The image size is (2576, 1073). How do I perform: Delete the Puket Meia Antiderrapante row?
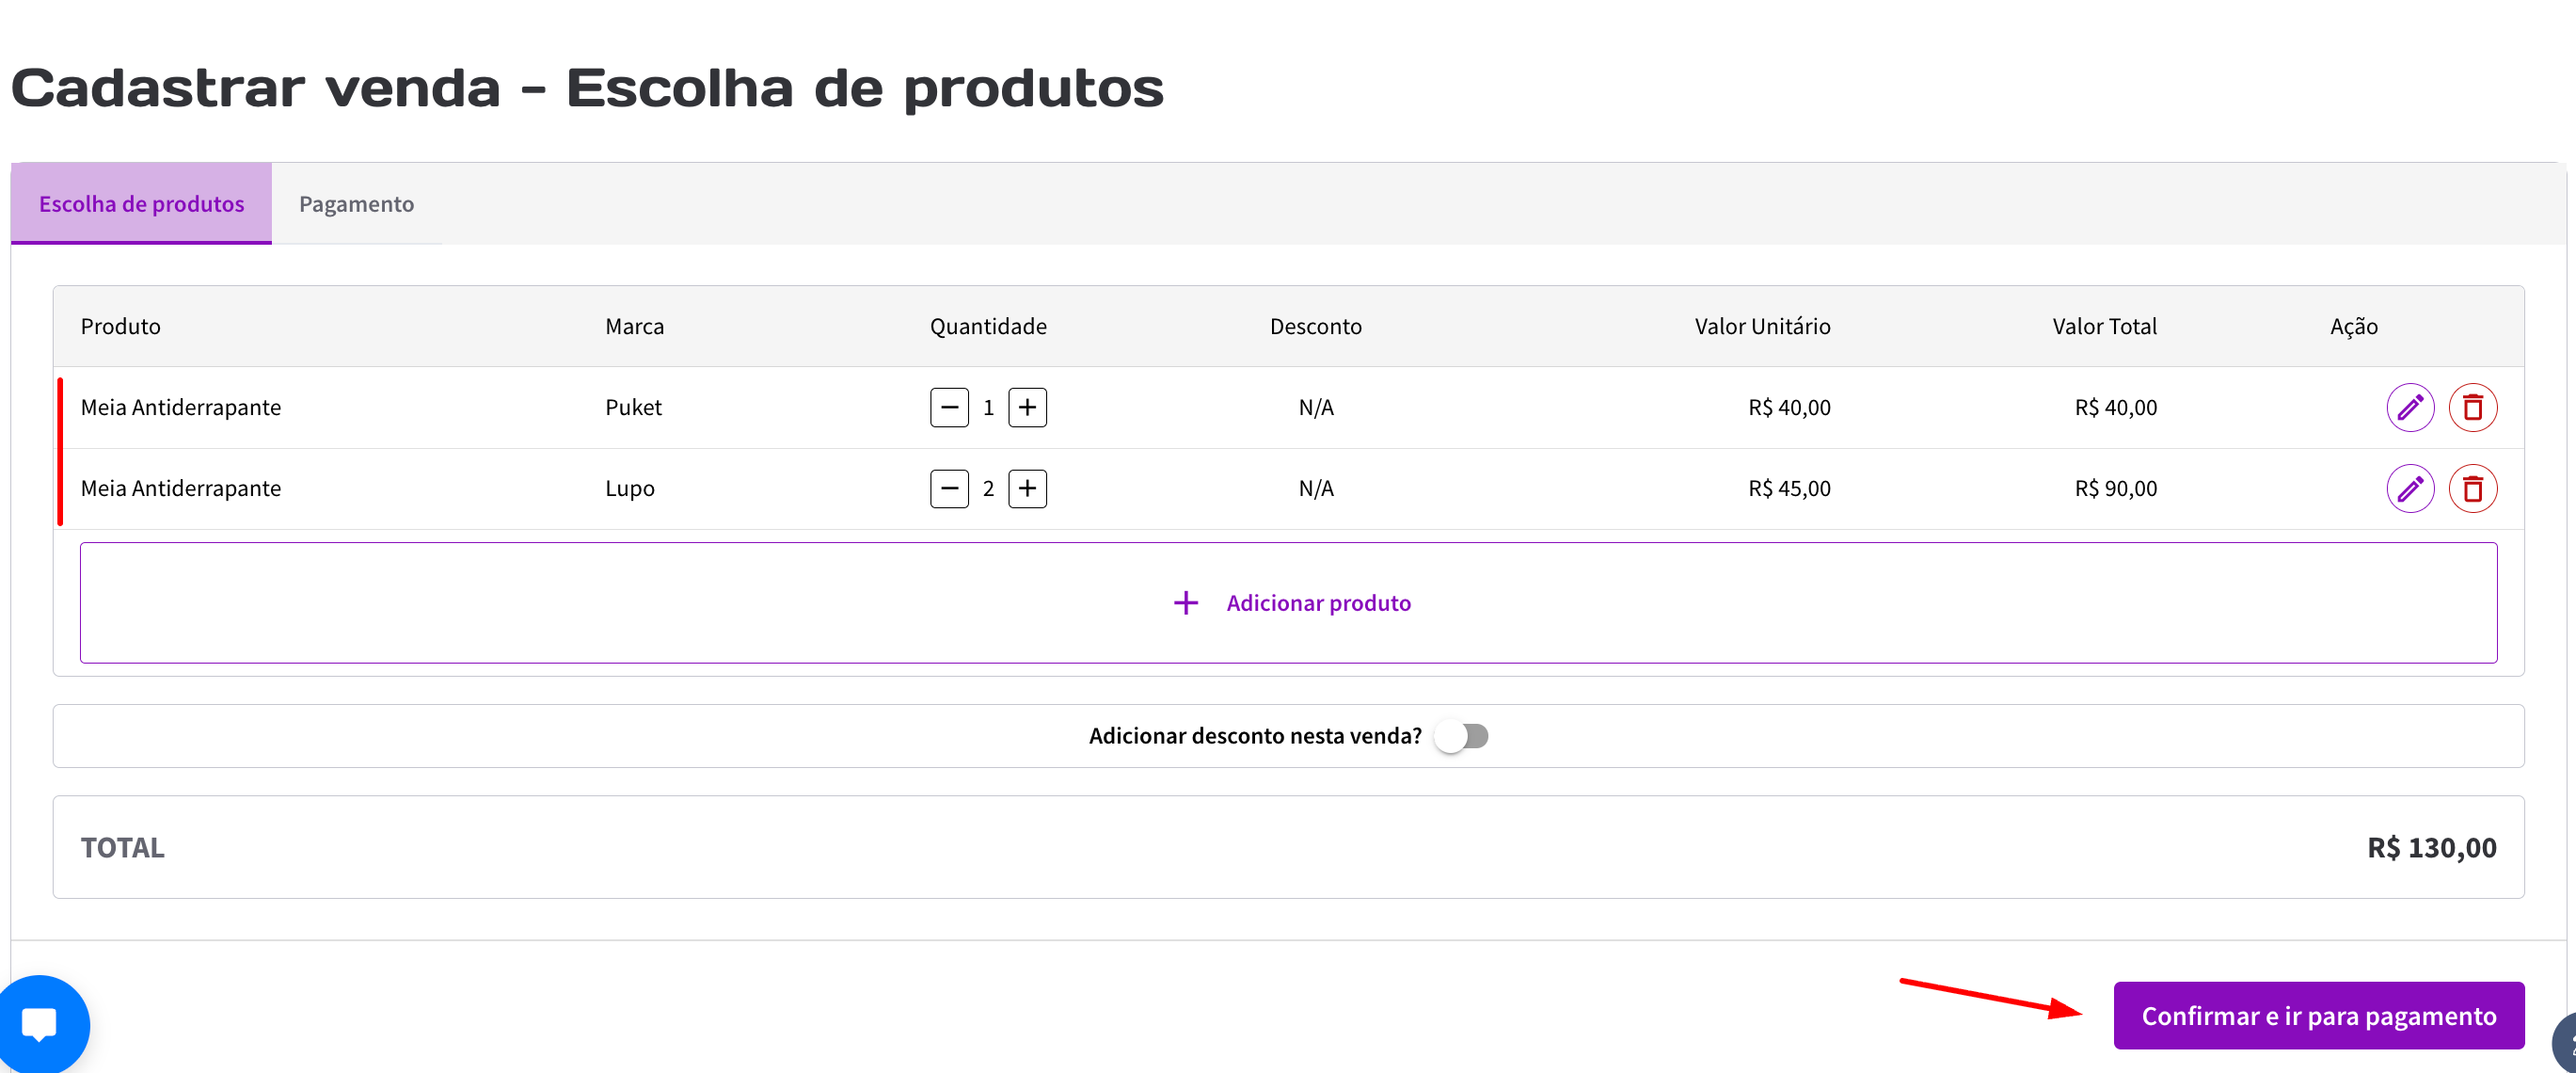2471,407
